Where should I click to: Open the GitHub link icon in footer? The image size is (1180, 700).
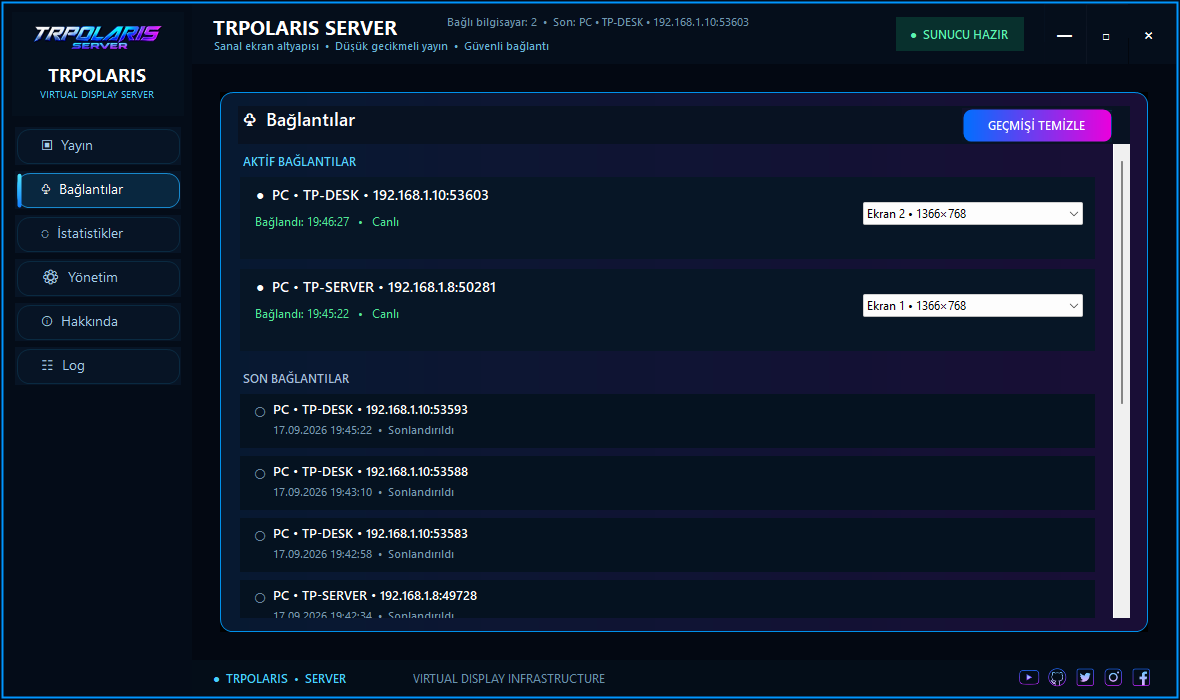click(1057, 677)
